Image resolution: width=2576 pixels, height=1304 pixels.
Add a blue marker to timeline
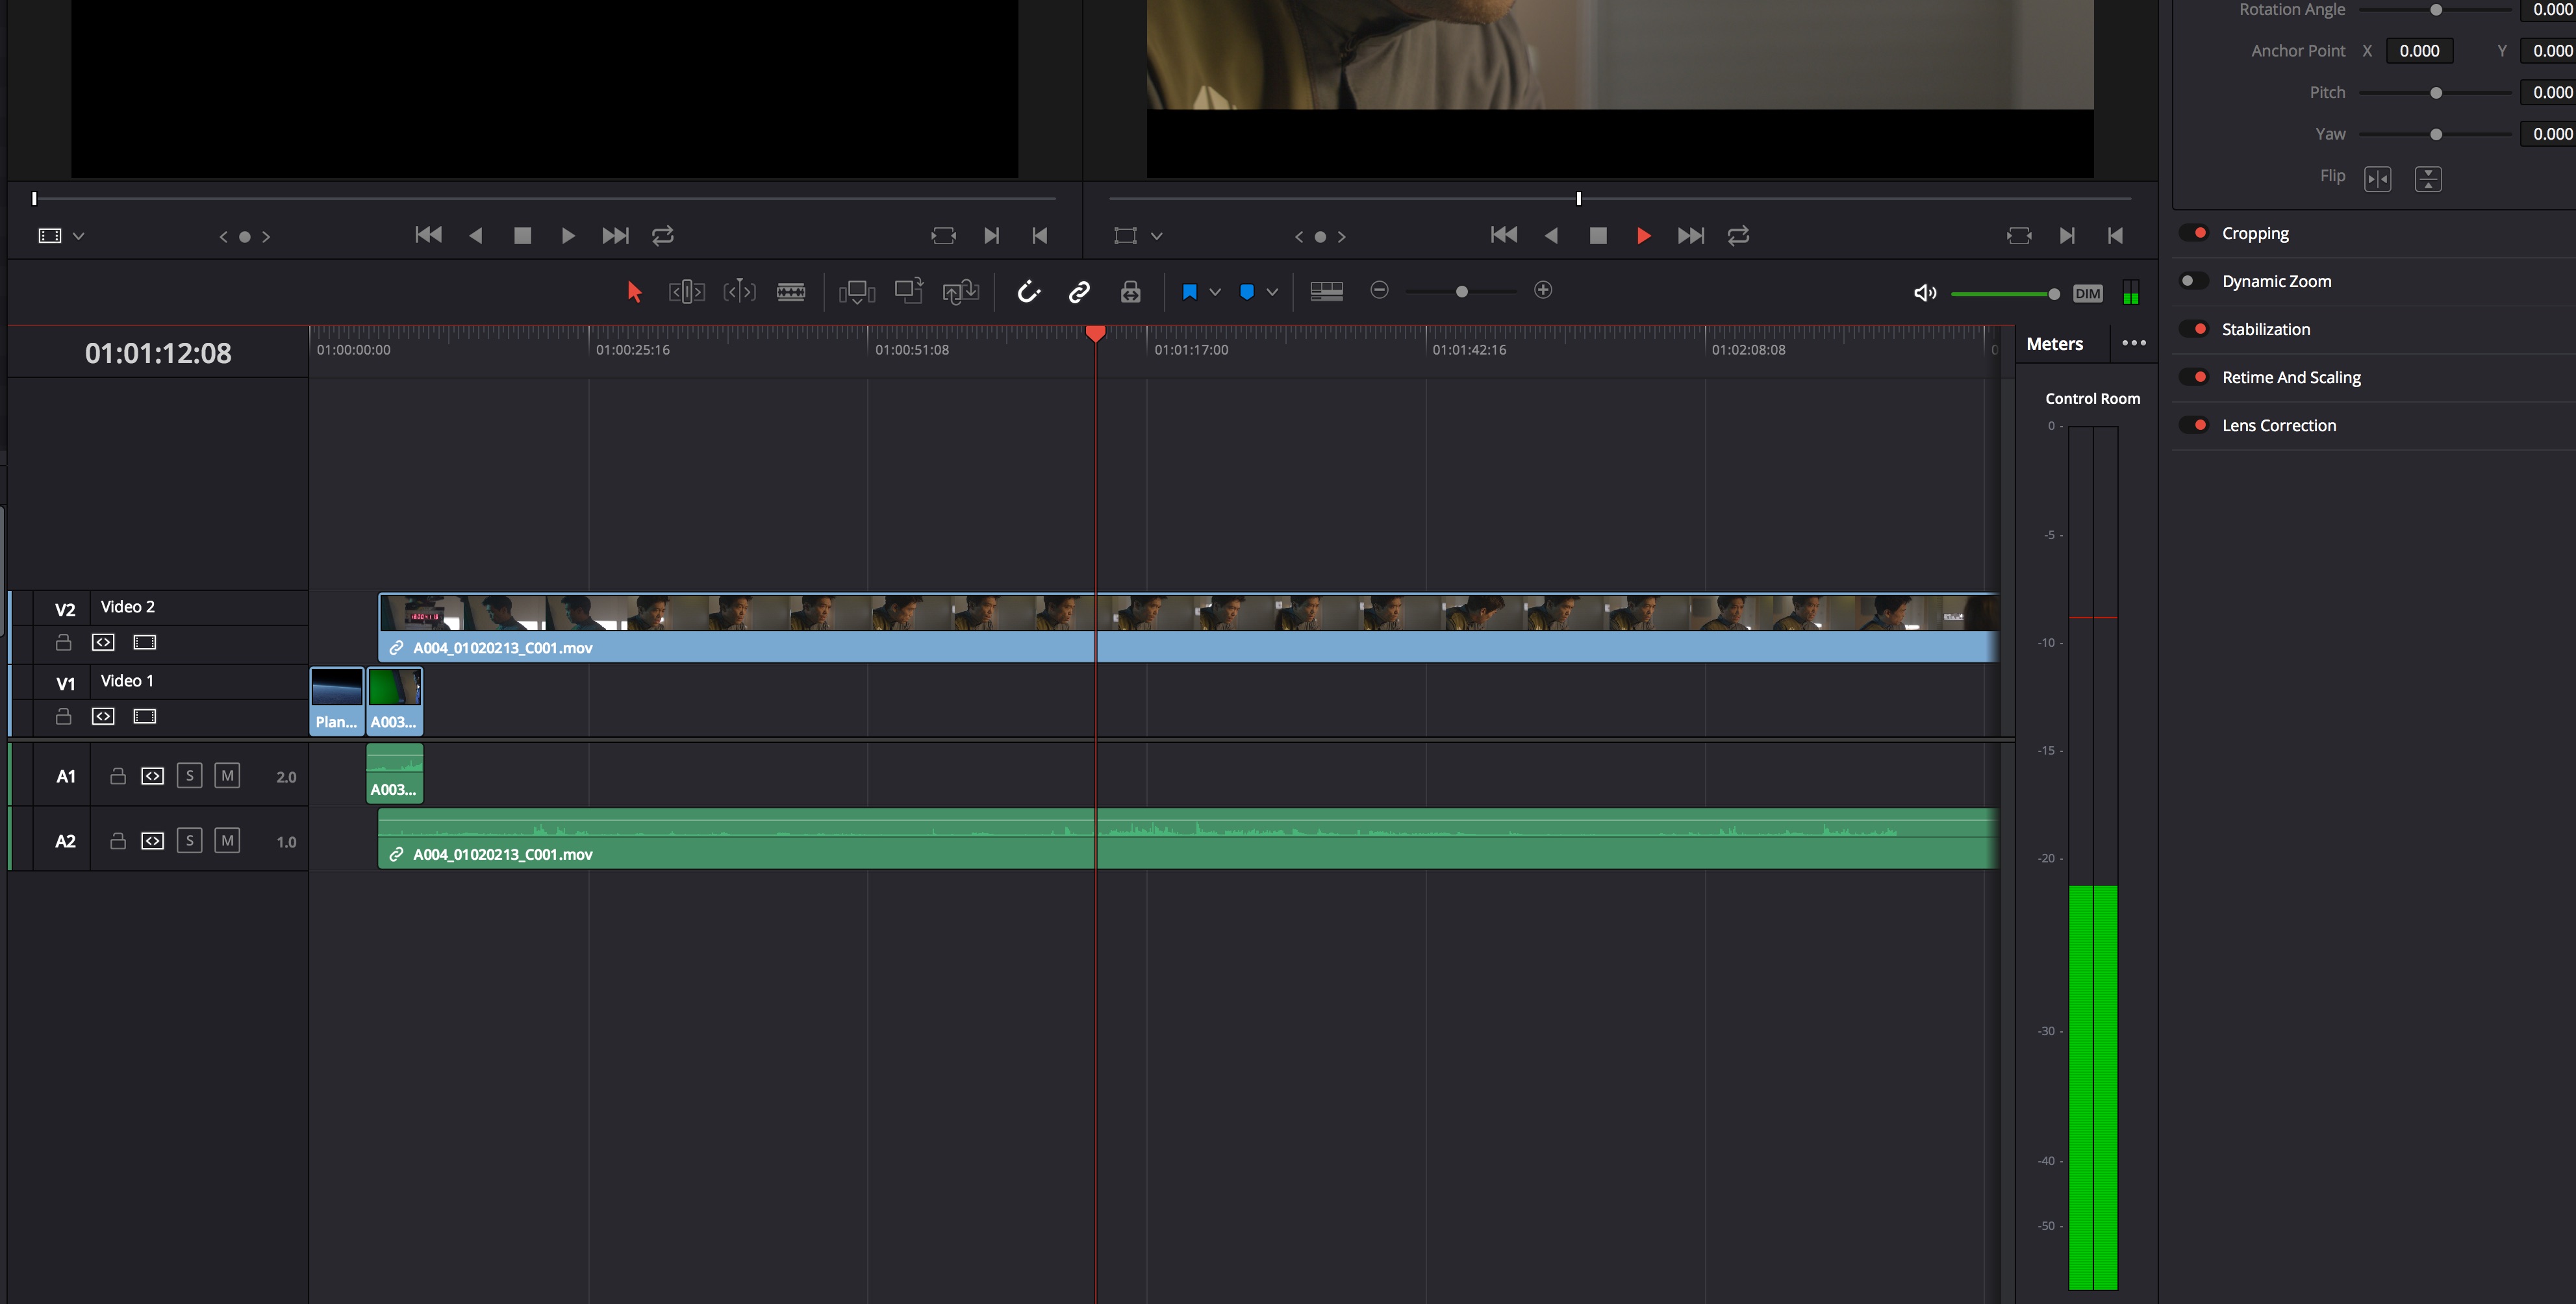tap(1247, 292)
